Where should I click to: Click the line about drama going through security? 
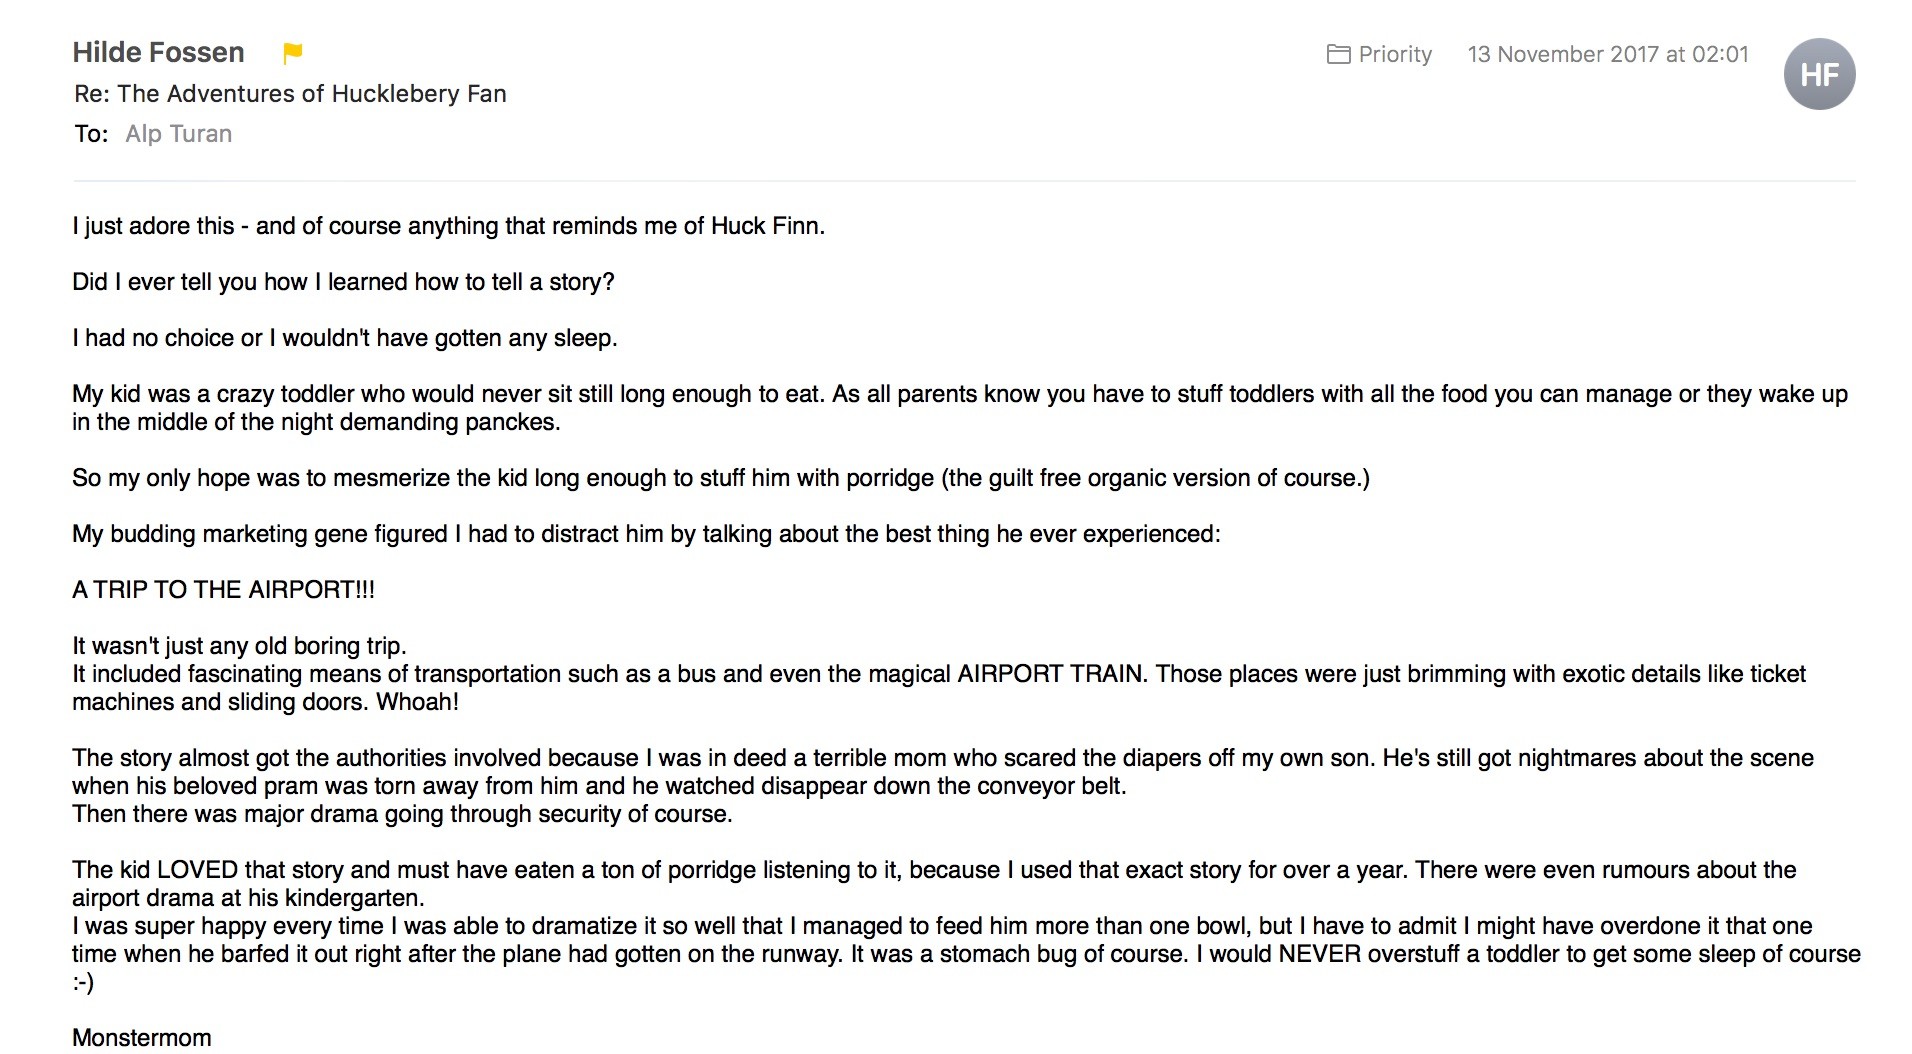tap(402, 814)
